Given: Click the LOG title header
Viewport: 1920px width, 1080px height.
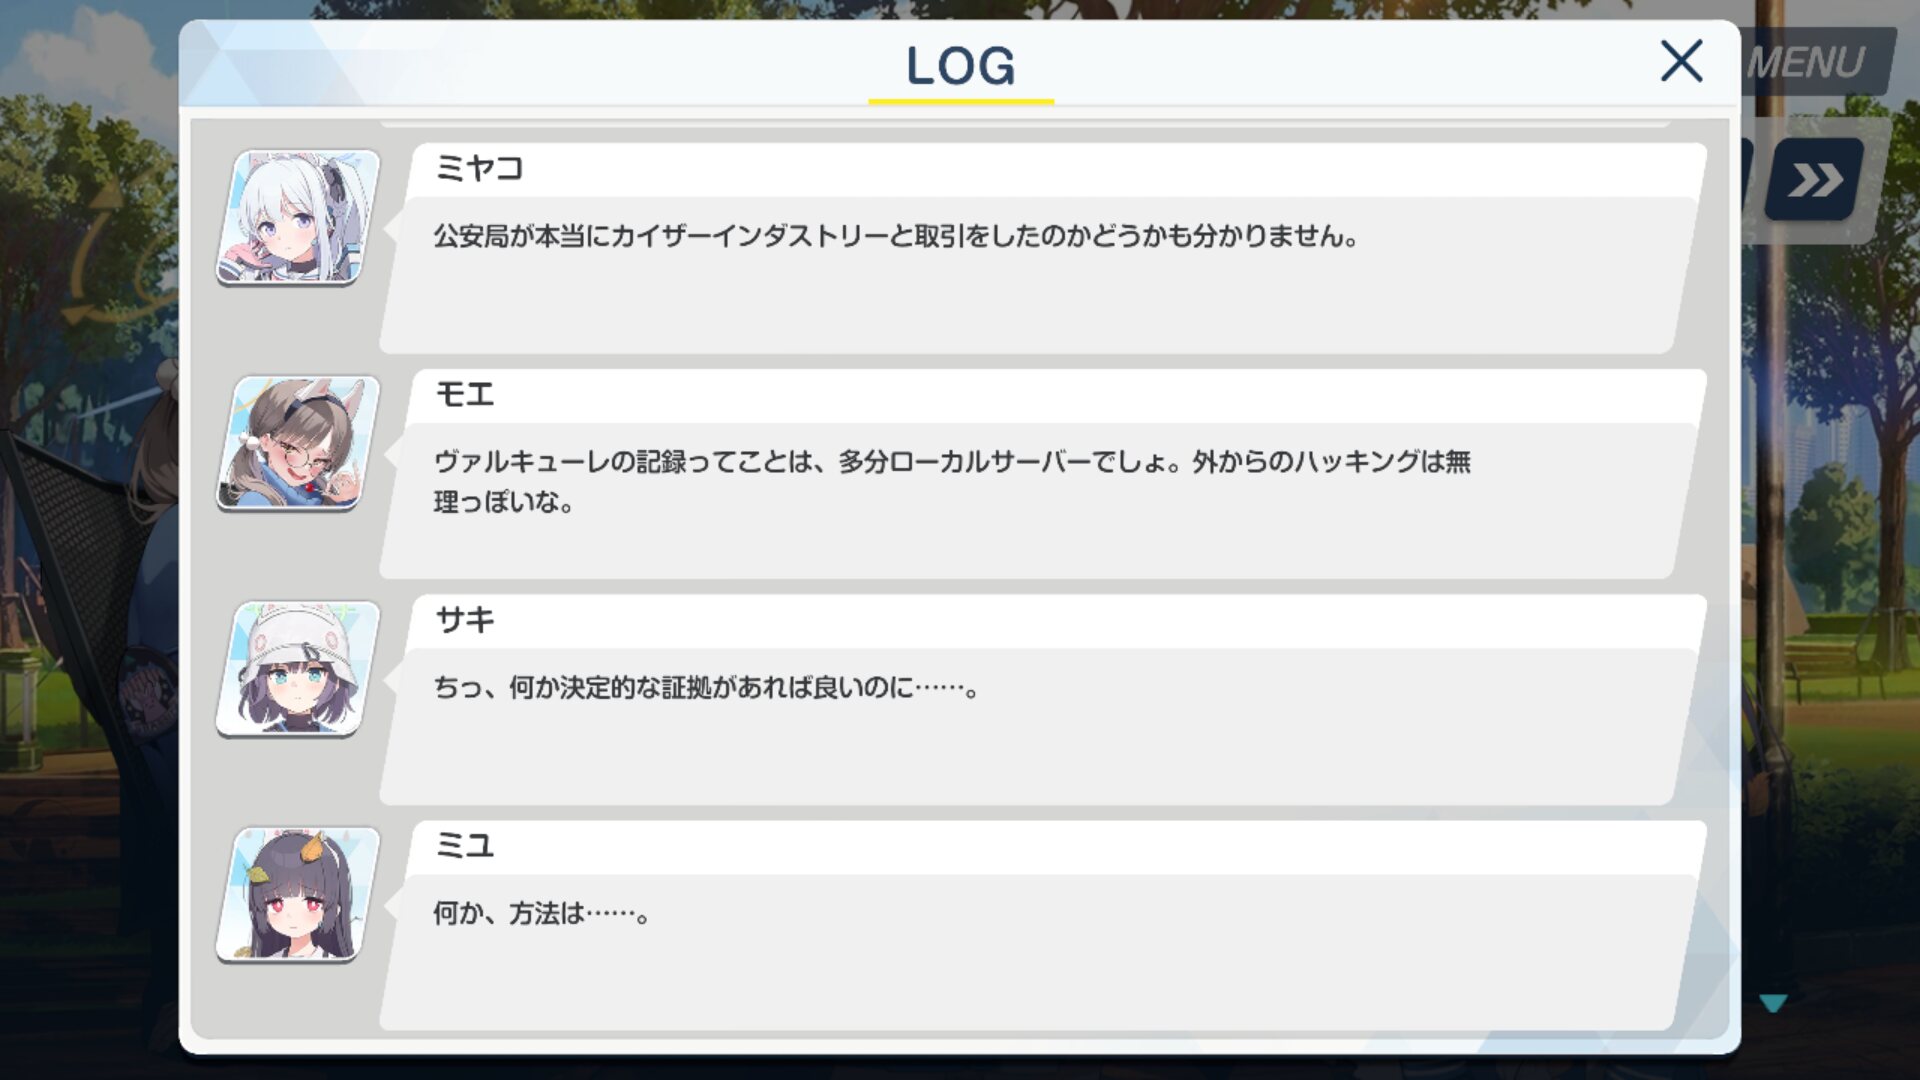Looking at the screenshot, I should tap(960, 66).
